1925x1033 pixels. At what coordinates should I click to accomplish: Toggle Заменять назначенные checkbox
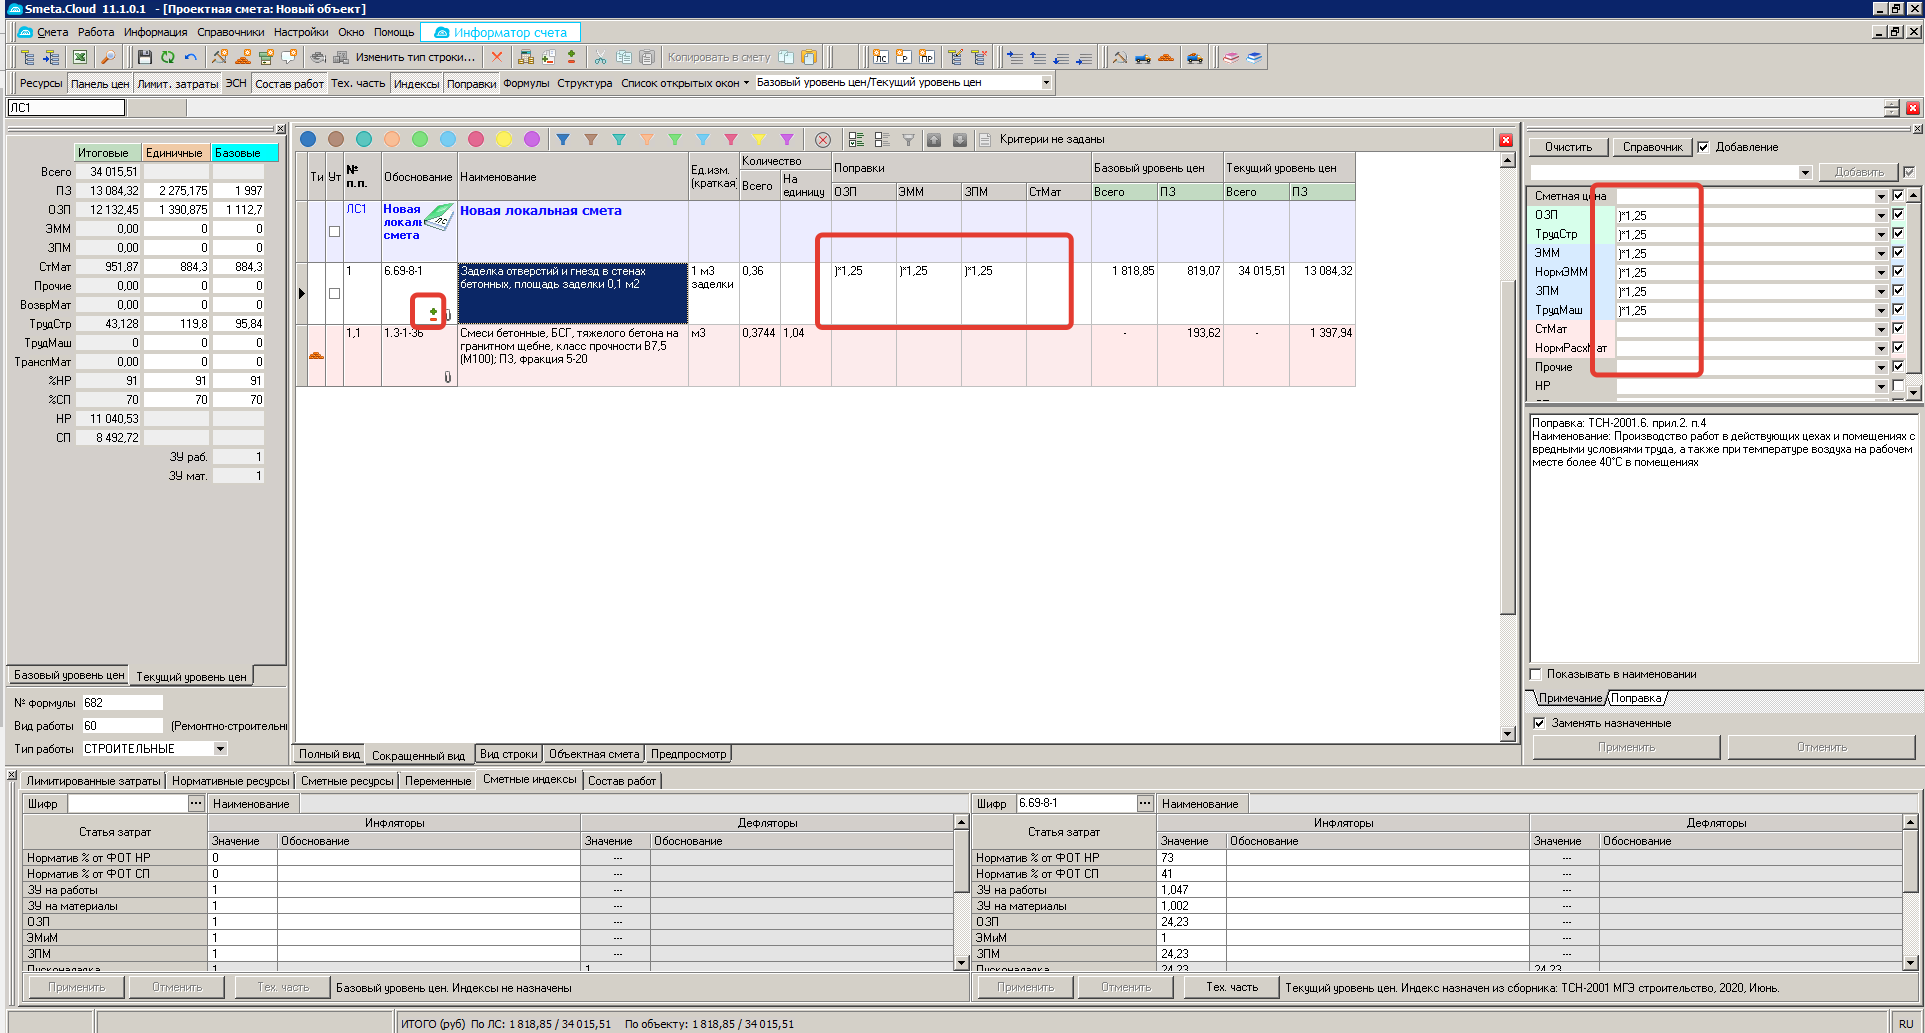pos(1540,723)
